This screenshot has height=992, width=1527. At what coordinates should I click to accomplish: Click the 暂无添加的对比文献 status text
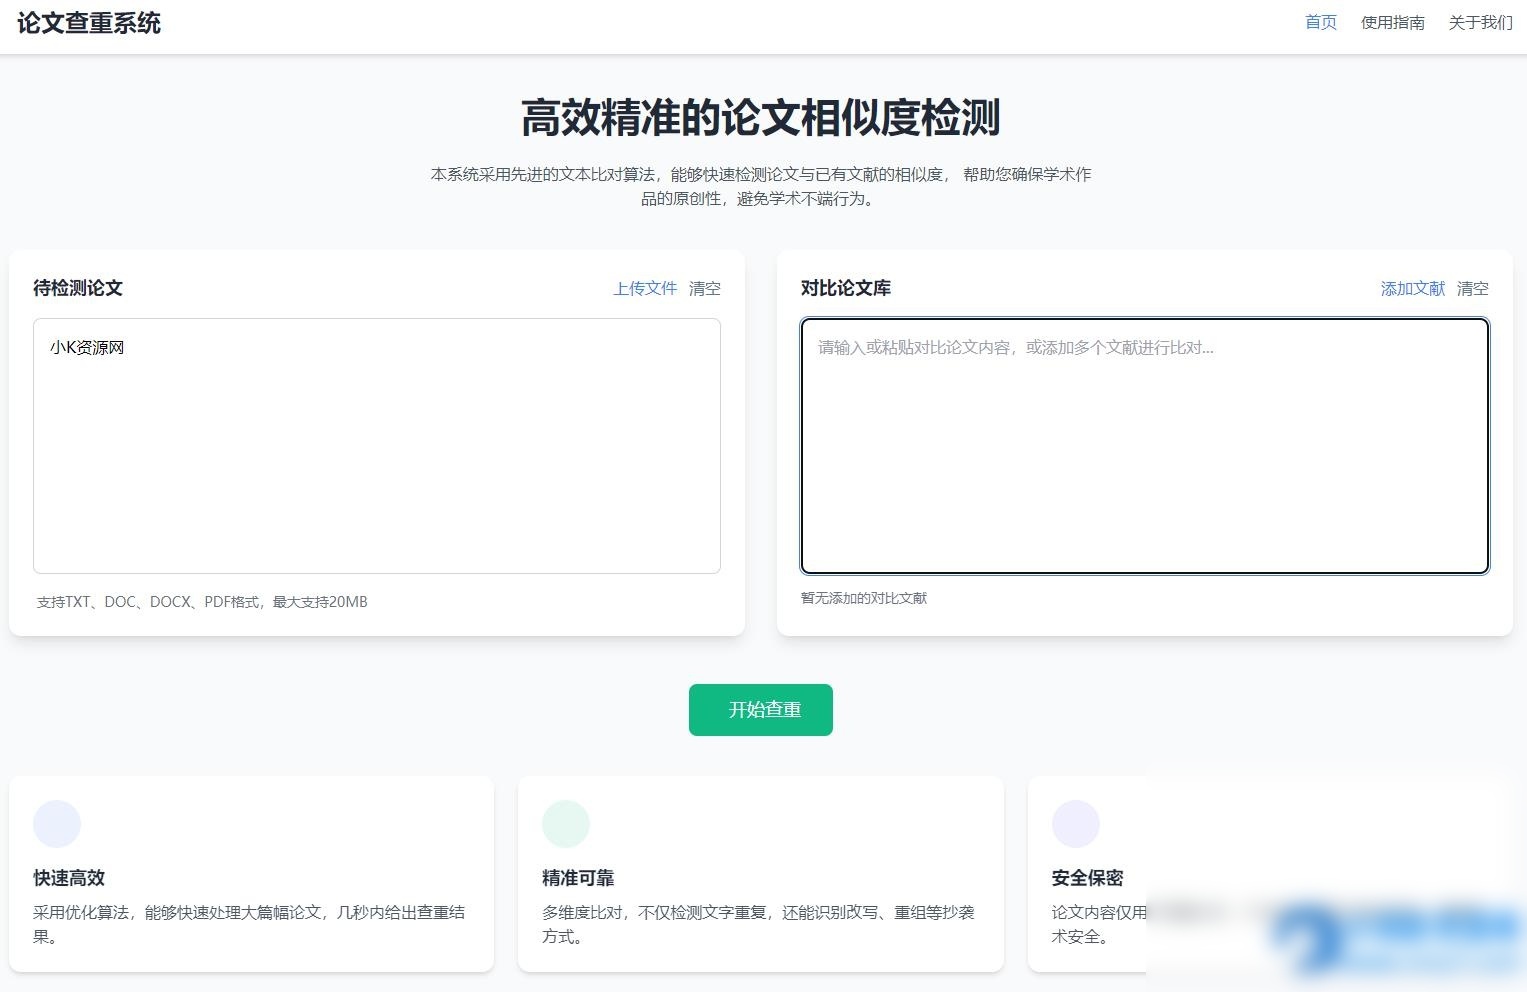tap(863, 598)
